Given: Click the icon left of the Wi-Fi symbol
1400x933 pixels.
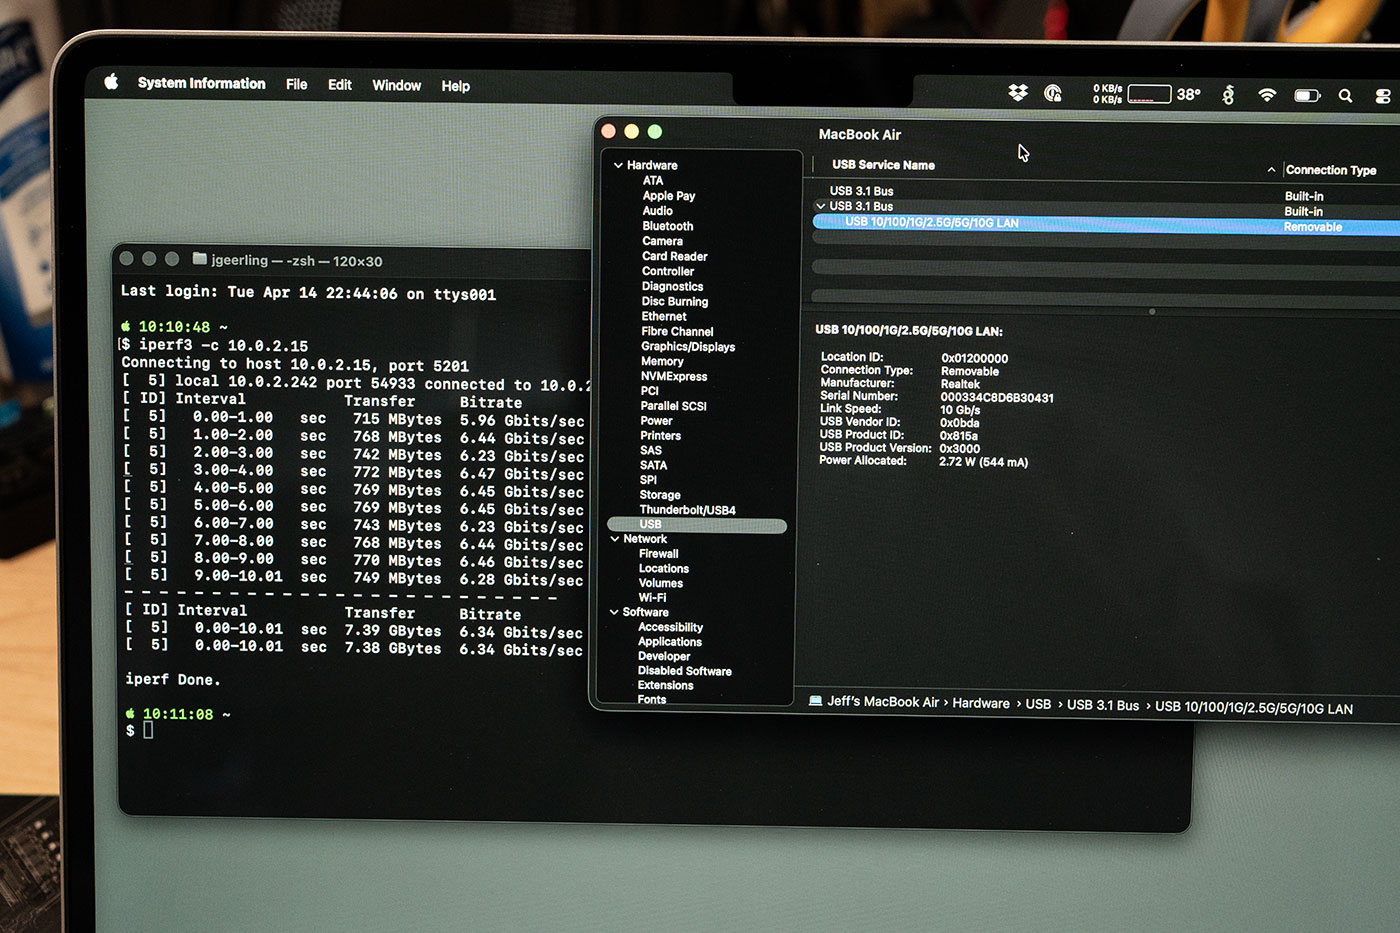Looking at the screenshot, I should click(1228, 95).
